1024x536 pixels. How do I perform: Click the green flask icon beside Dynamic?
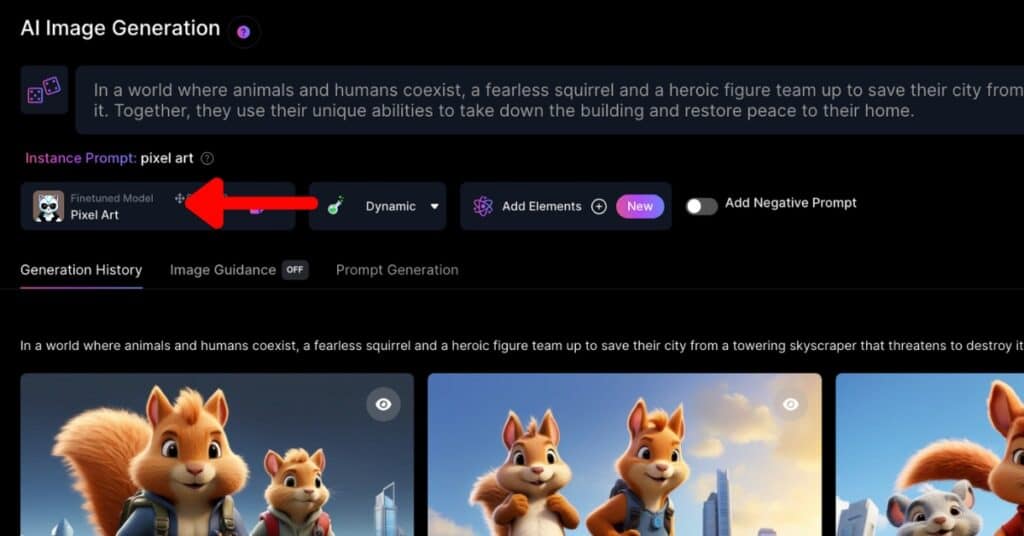click(336, 206)
